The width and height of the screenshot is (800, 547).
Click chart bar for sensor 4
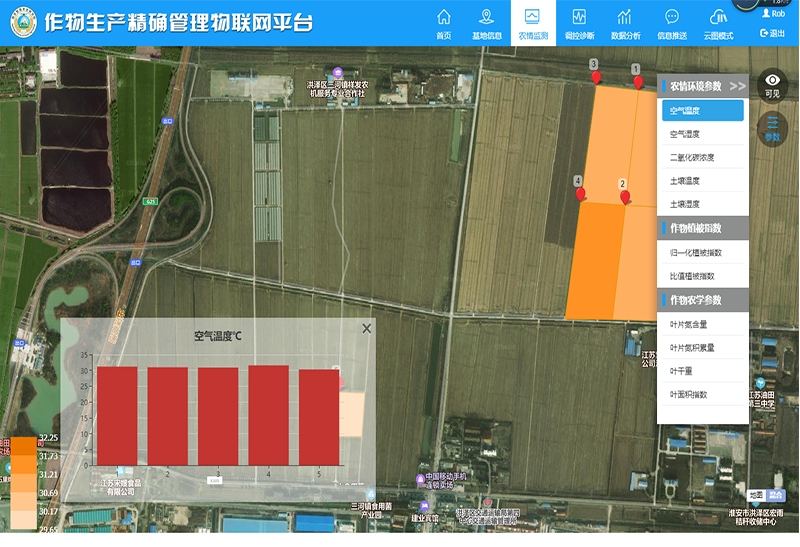pos(268,415)
